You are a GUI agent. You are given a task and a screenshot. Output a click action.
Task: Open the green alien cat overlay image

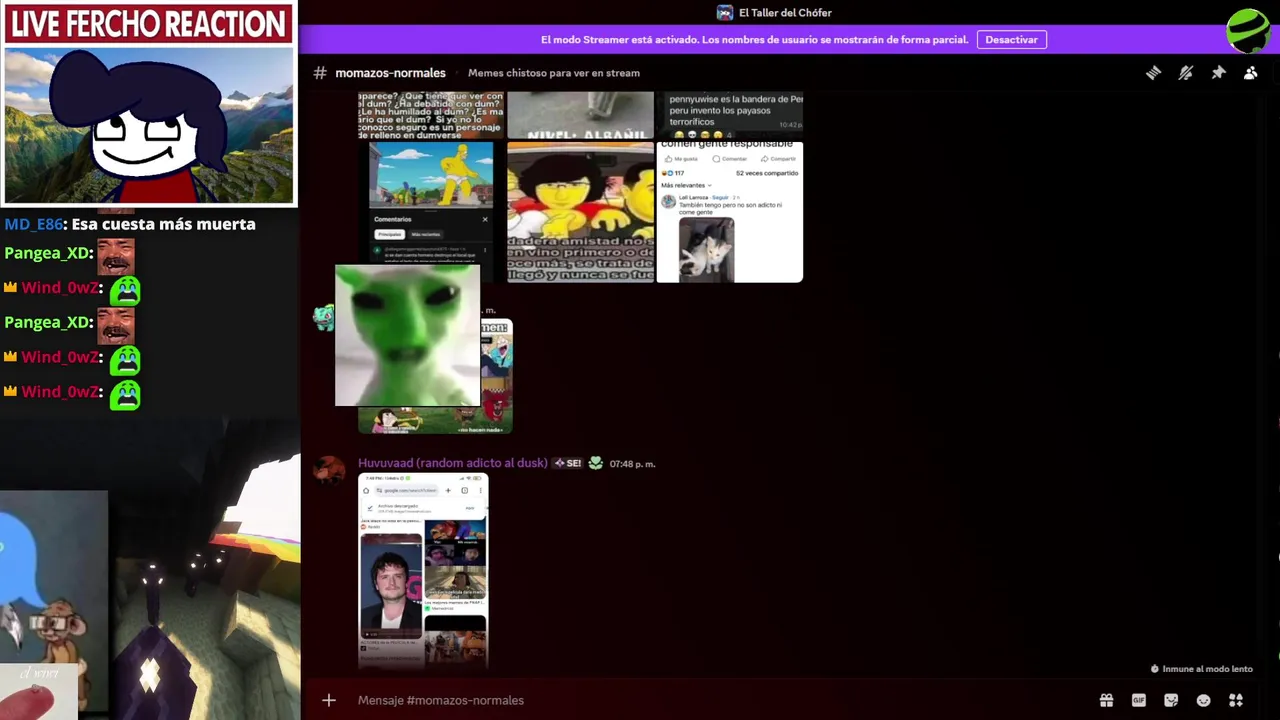(407, 335)
